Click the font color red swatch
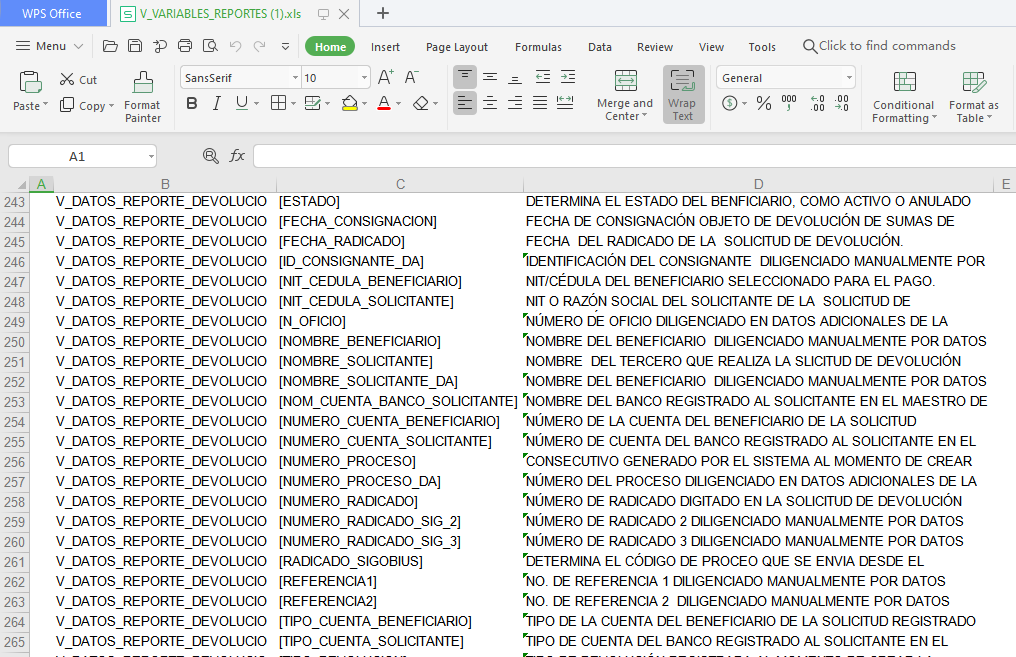This screenshot has height=657, width=1016. (384, 103)
